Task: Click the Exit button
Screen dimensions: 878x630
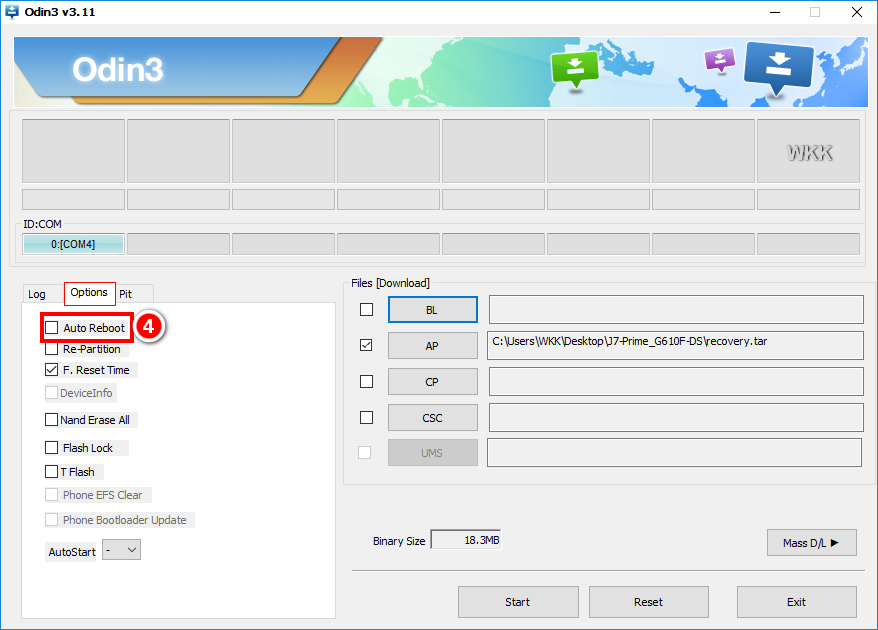Action: pos(796,602)
